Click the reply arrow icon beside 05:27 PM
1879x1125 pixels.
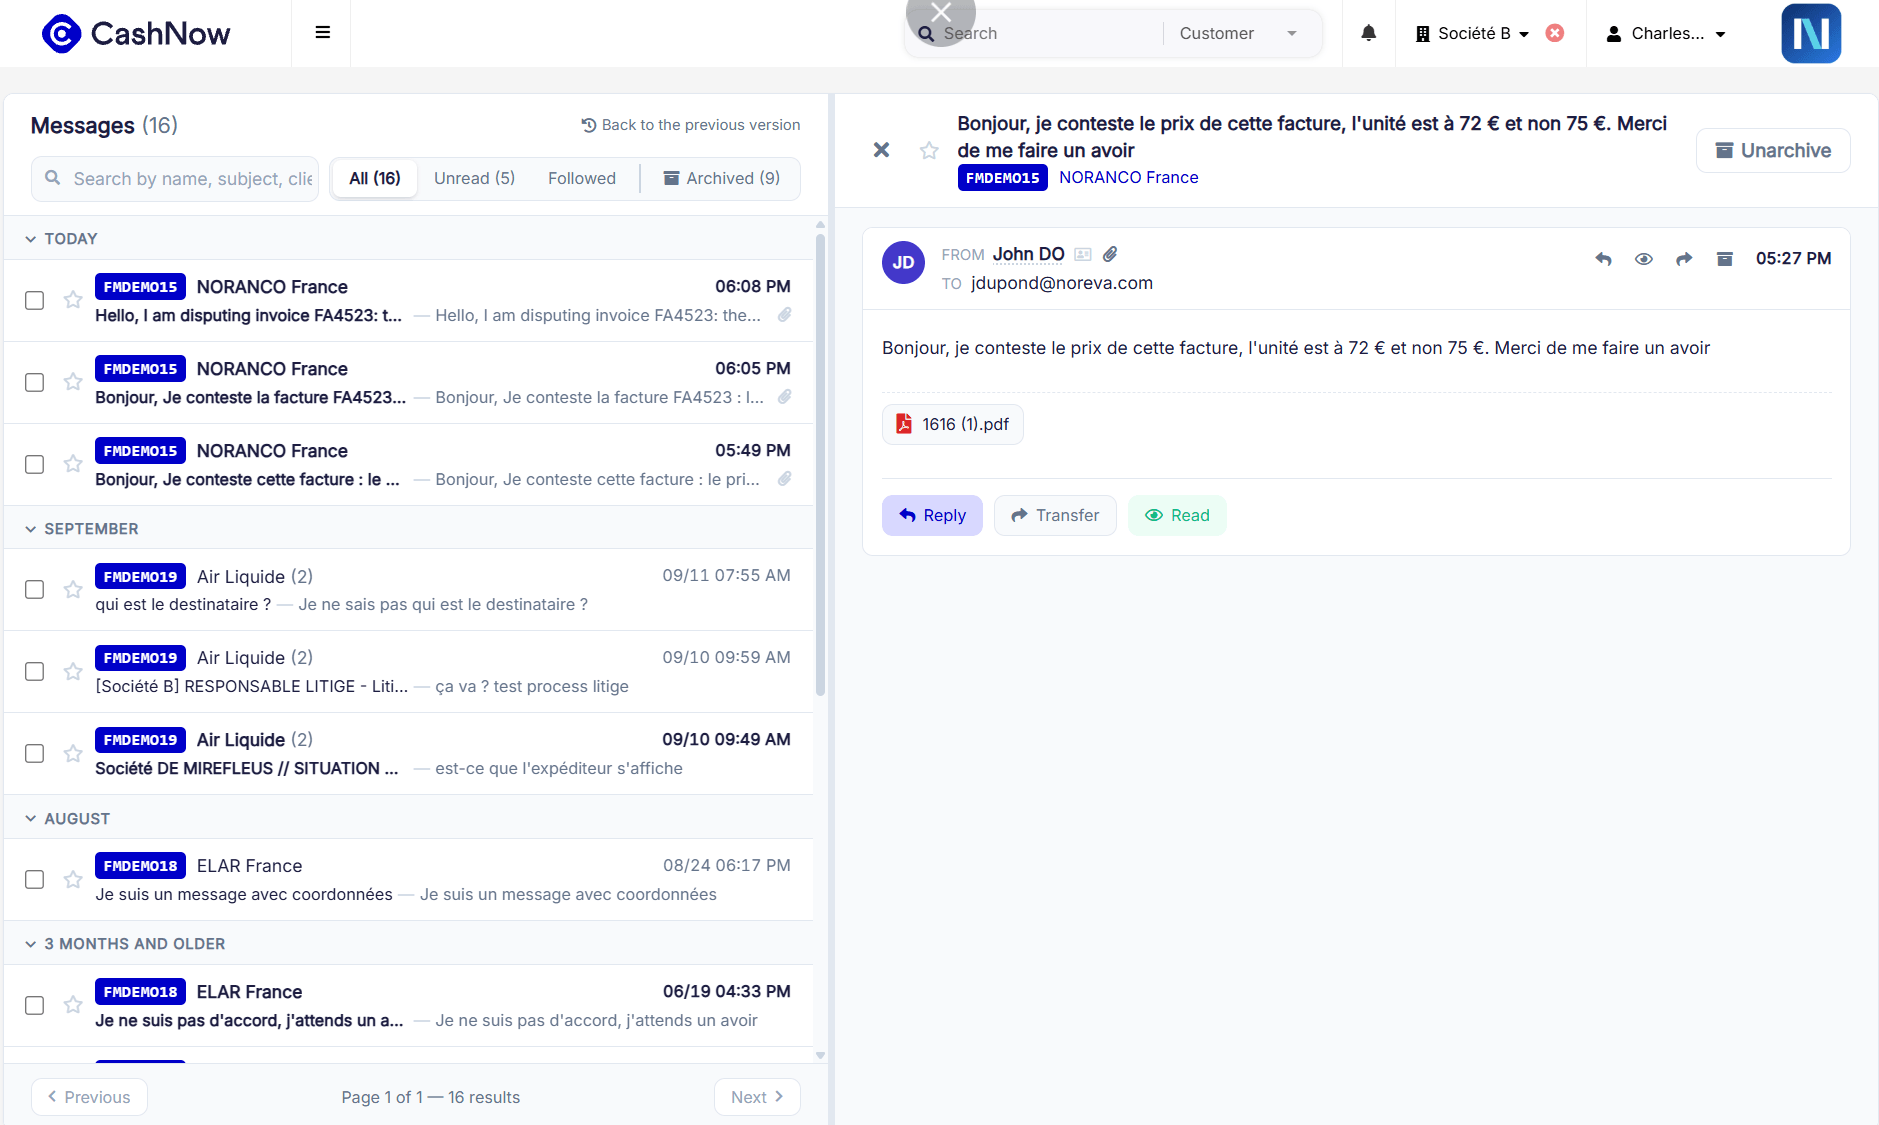coord(1603,259)
